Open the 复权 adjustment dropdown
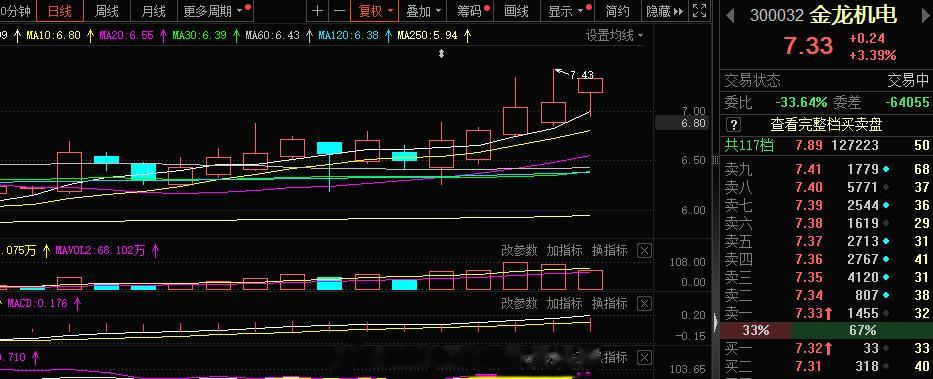The width and height of the screenshot is (933, 379). 375,11
